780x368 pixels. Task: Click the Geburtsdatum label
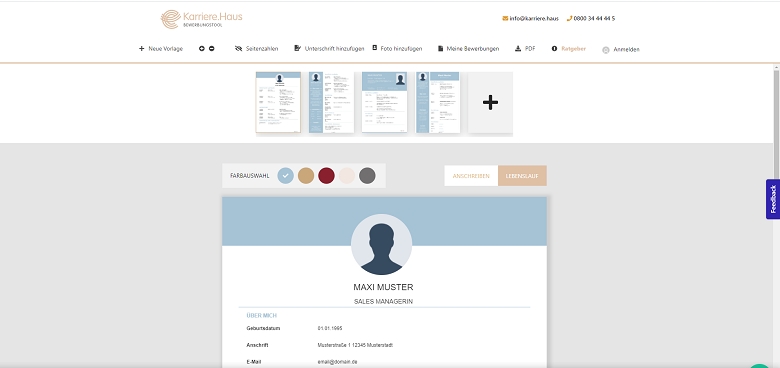(x=264, y=329)
